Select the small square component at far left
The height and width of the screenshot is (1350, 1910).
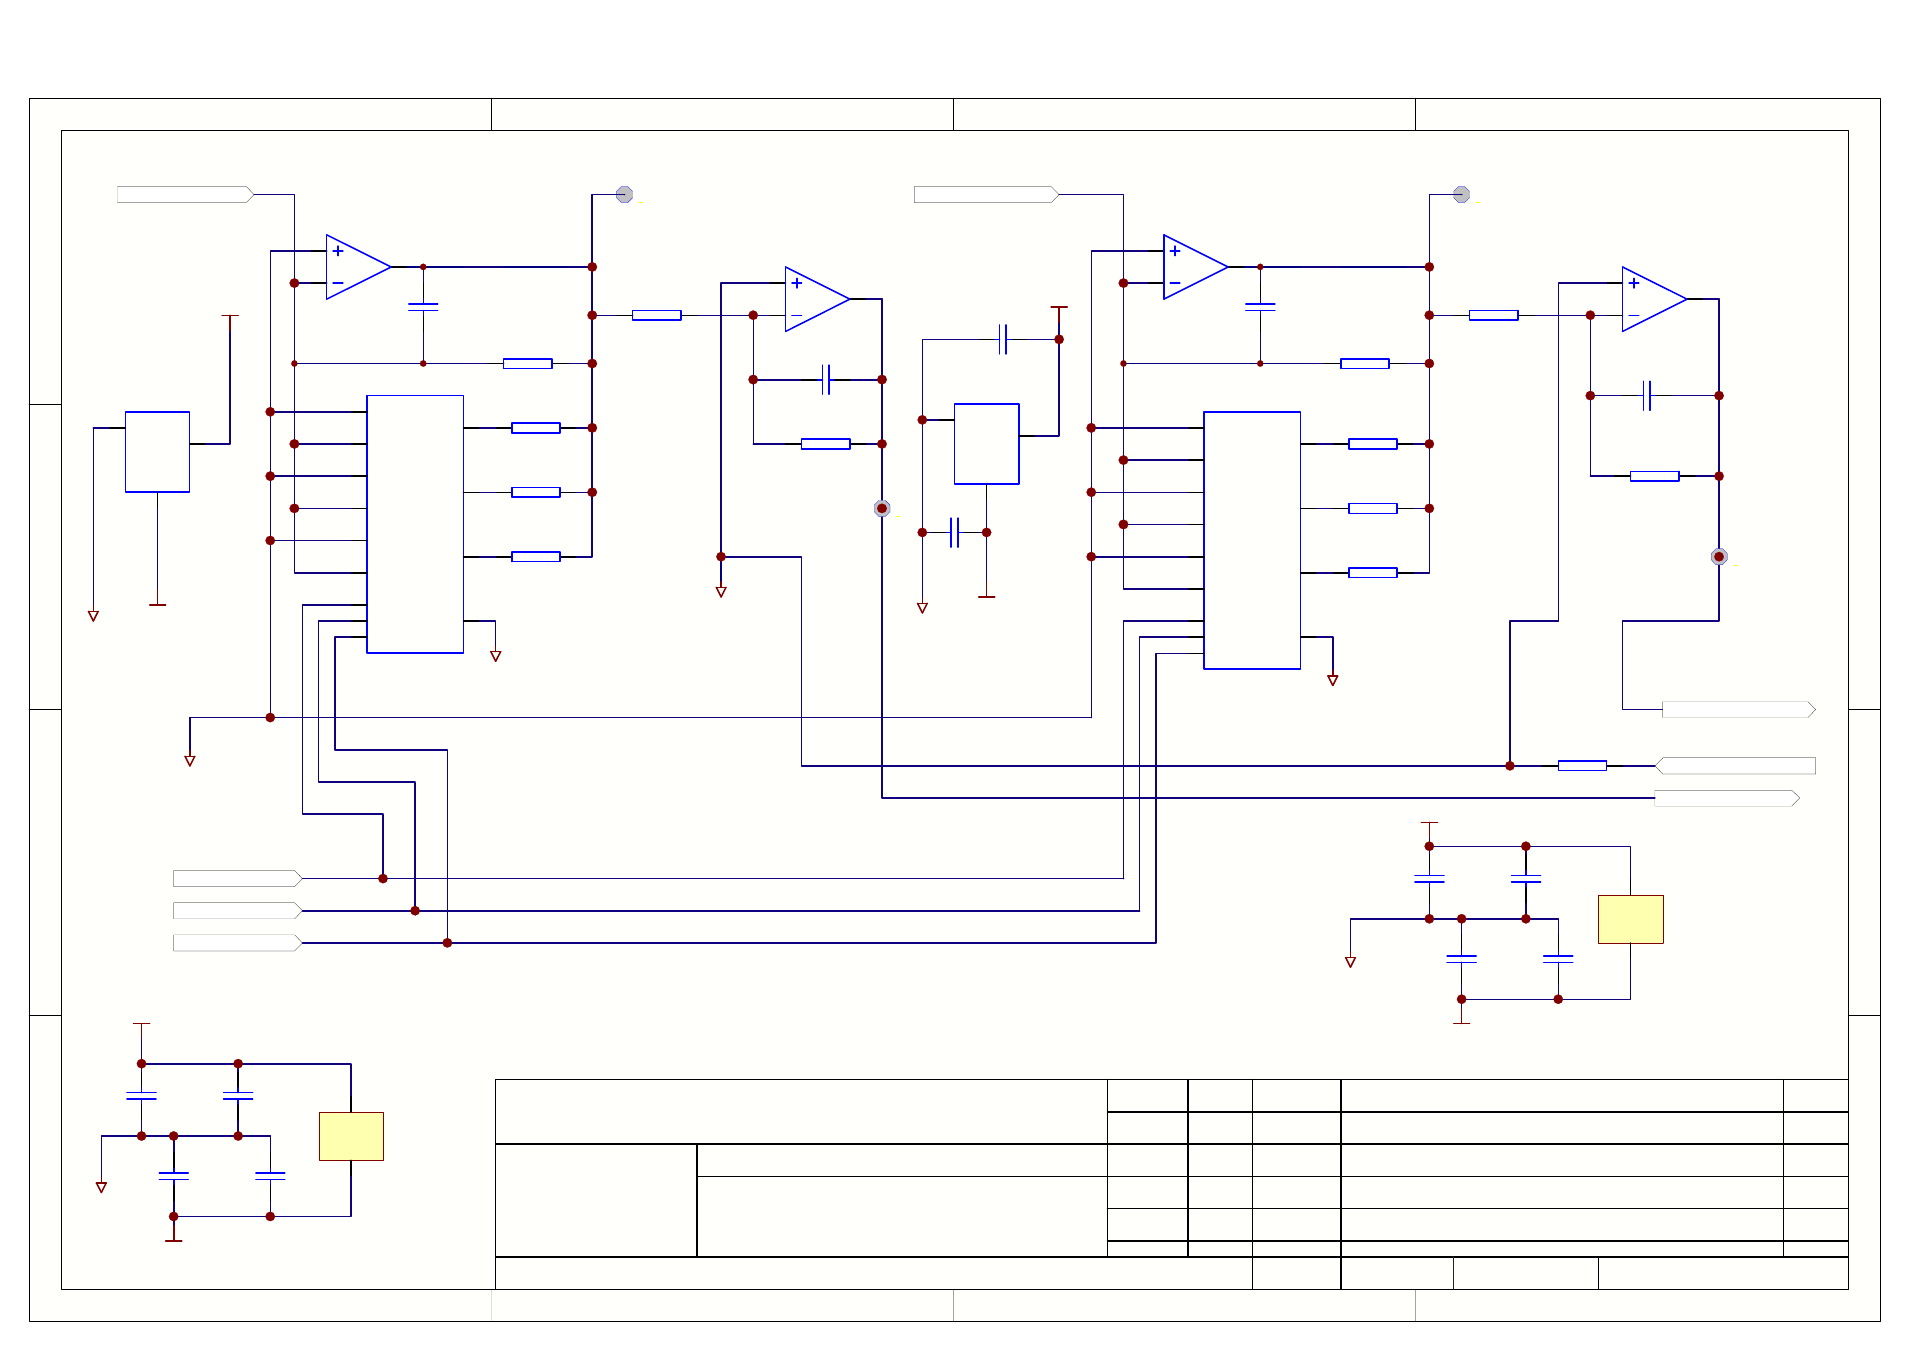click(157, 451)
